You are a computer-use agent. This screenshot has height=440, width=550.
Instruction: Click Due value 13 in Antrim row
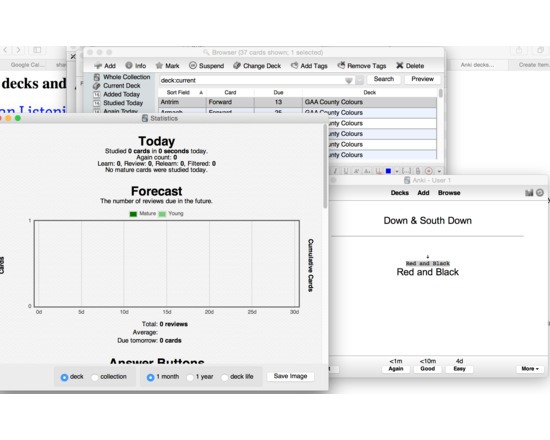(278, 102)
